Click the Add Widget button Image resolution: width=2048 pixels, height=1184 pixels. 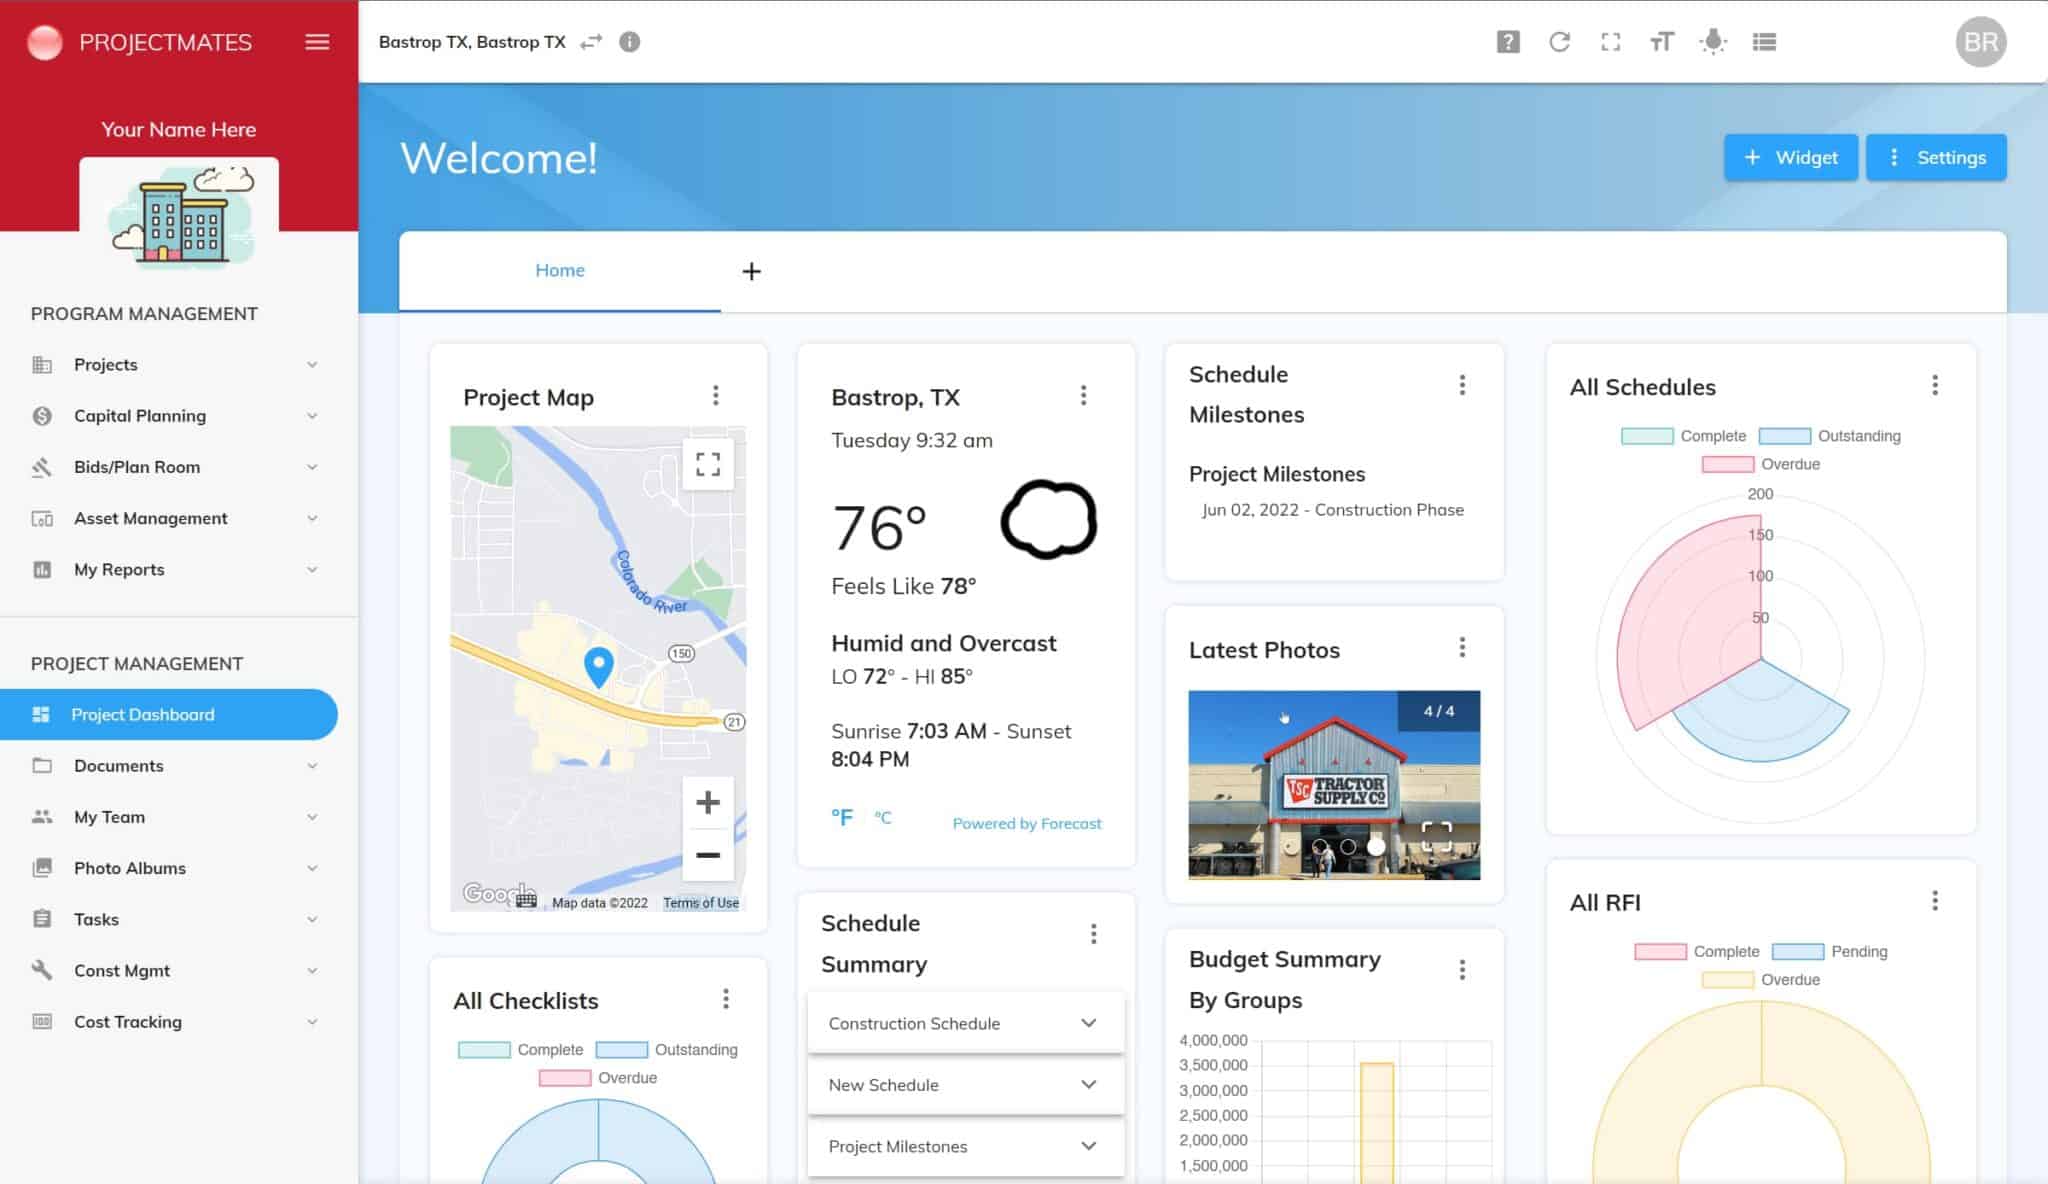tap(1790, 158)
